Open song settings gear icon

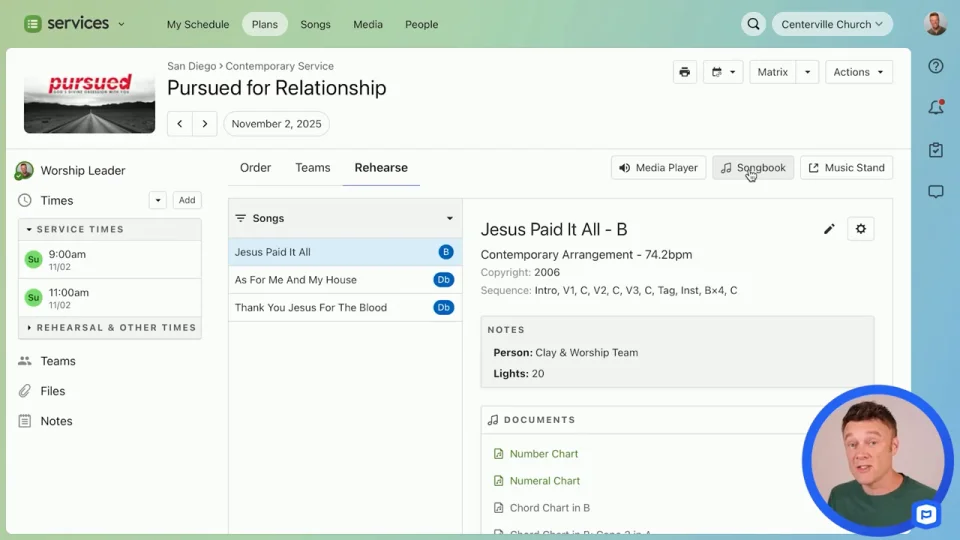(861, 229)
